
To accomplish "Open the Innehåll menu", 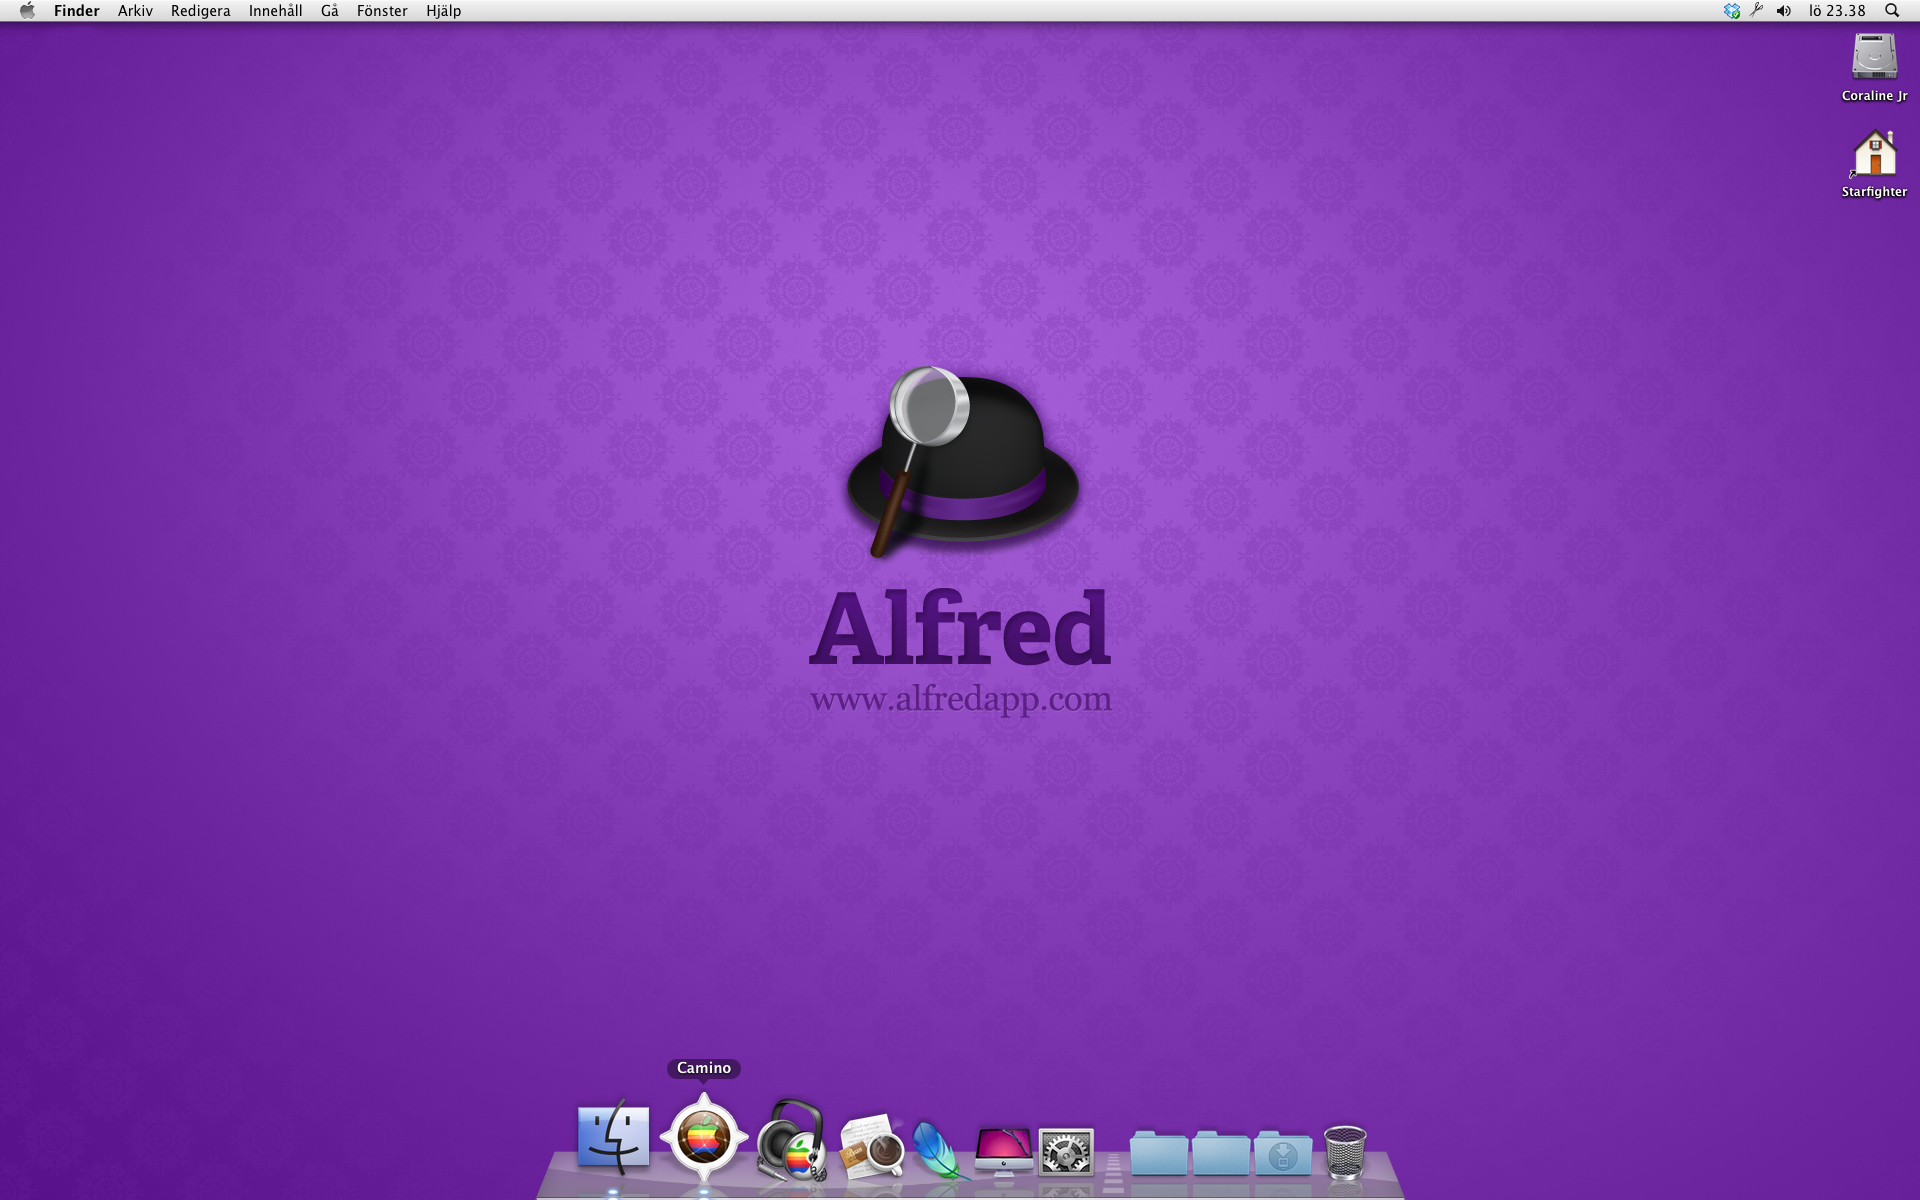I will click(275, 11).
